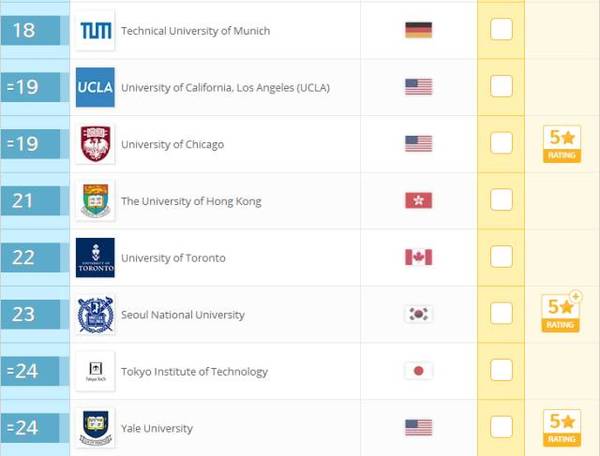The image size is (600, 456).
Task: Open Seoul National University link
Action: (x=183, y=315)
